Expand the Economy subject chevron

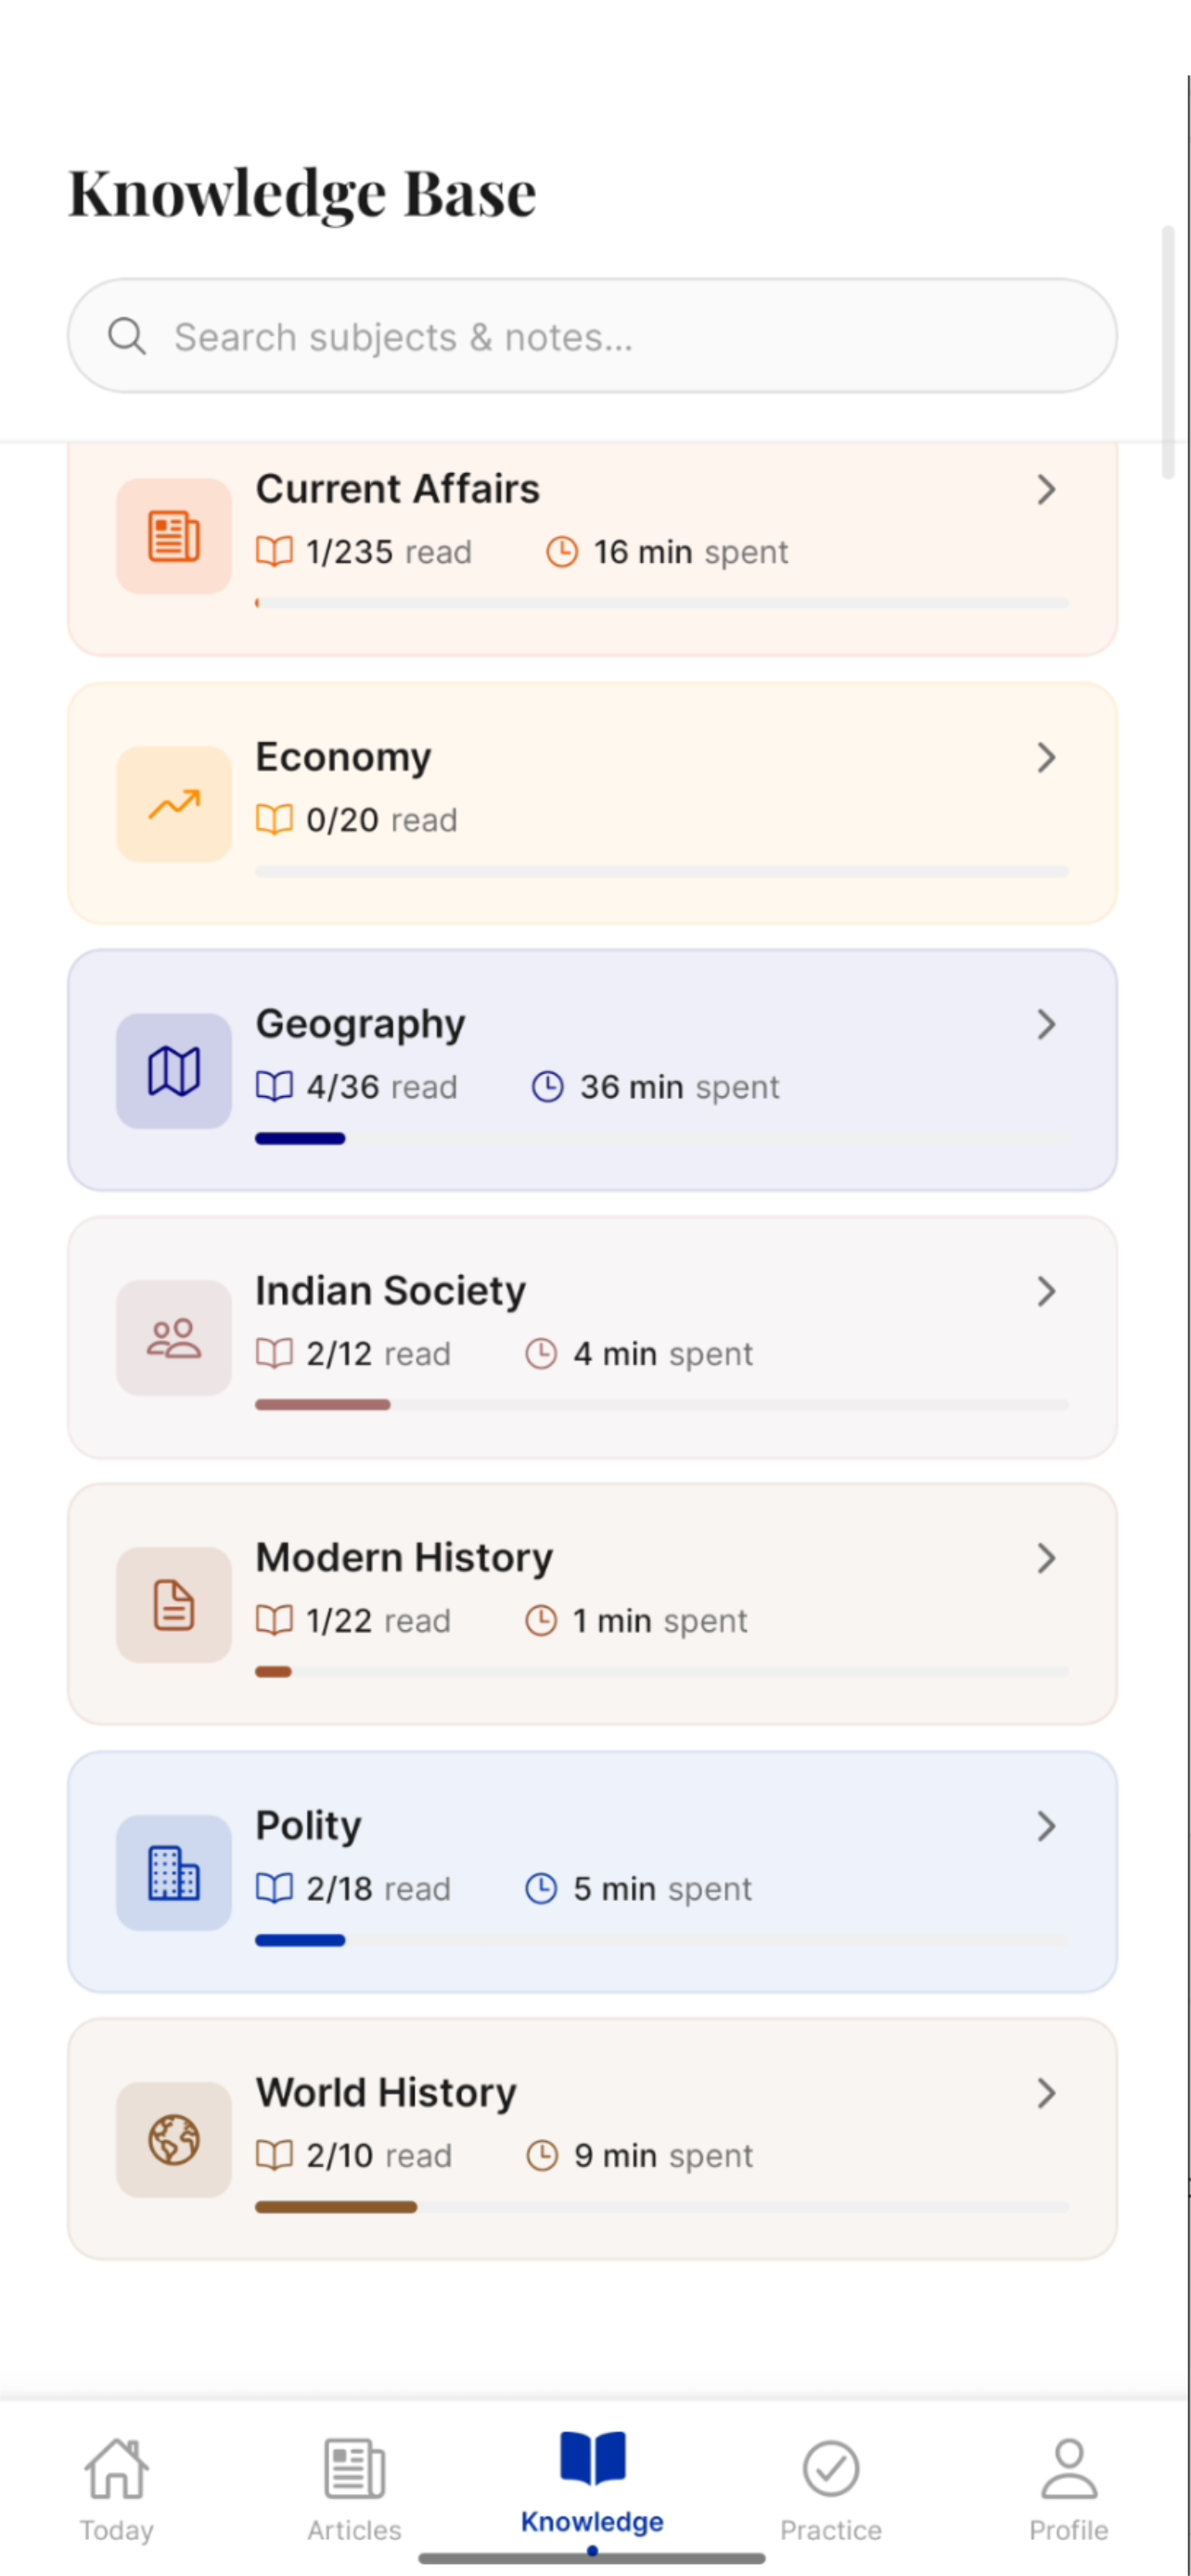[x=1046, y=758]
